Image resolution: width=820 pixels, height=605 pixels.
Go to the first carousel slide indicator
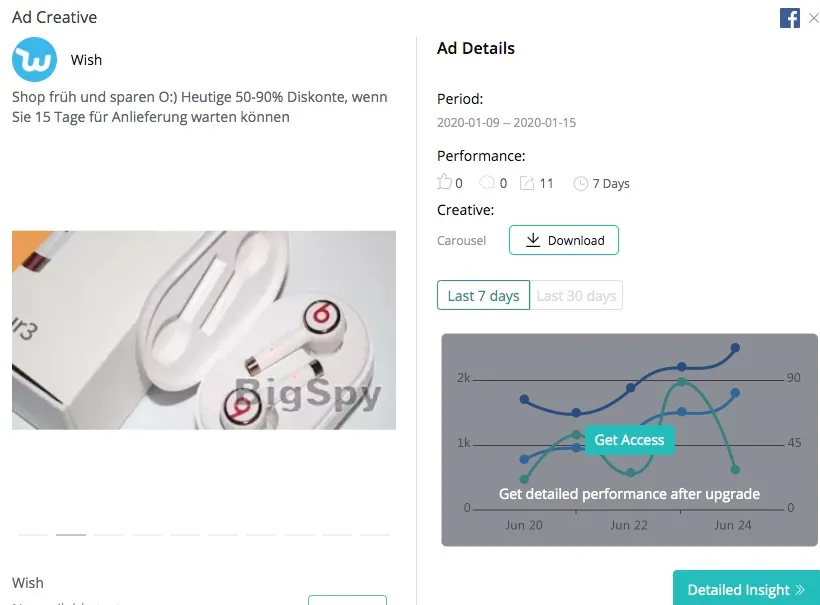(33, 535)
